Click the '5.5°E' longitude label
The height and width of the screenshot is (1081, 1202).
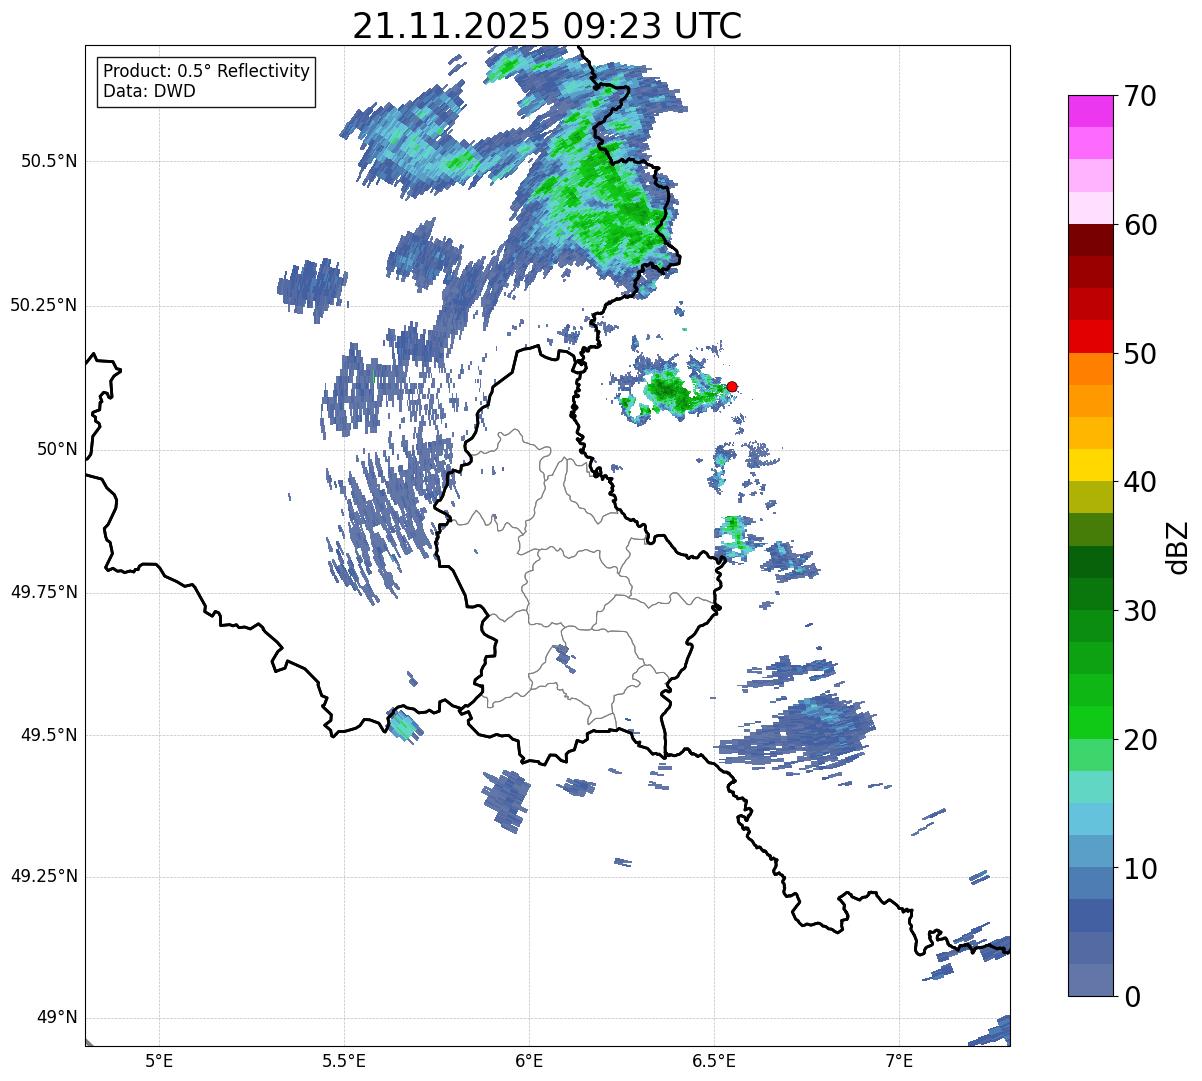[344, 1060]
